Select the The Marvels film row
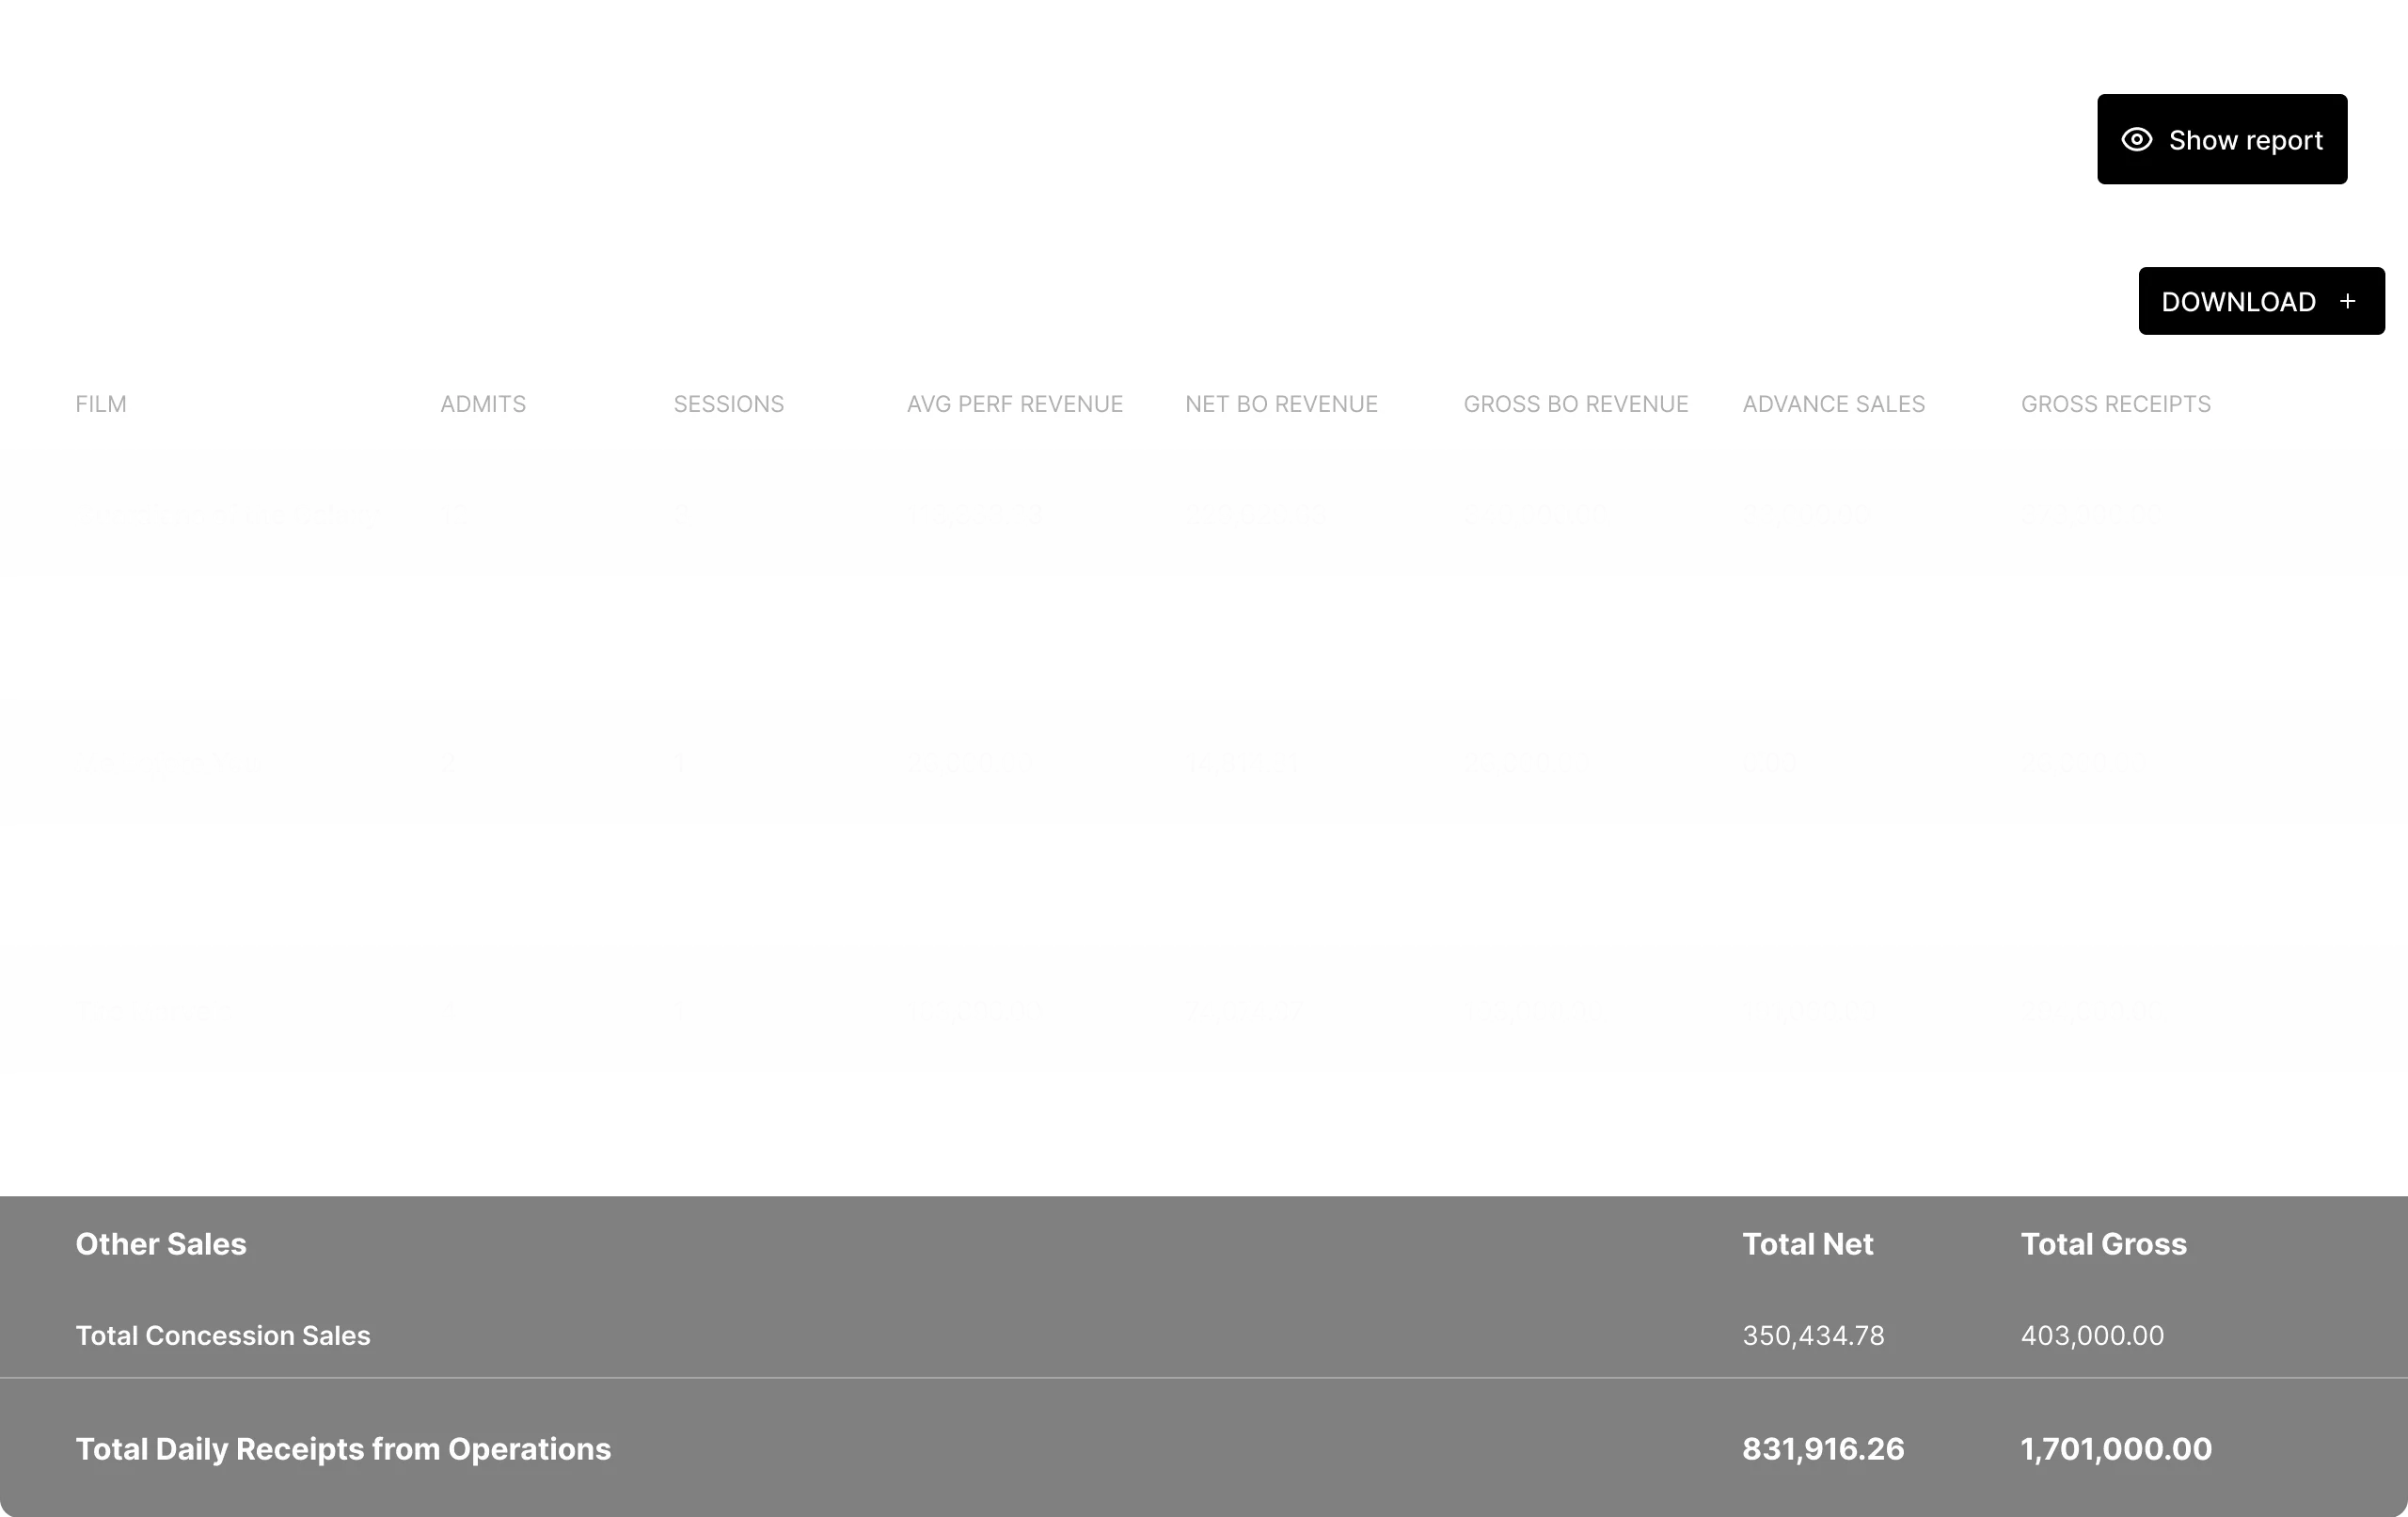 [155, 1011]
